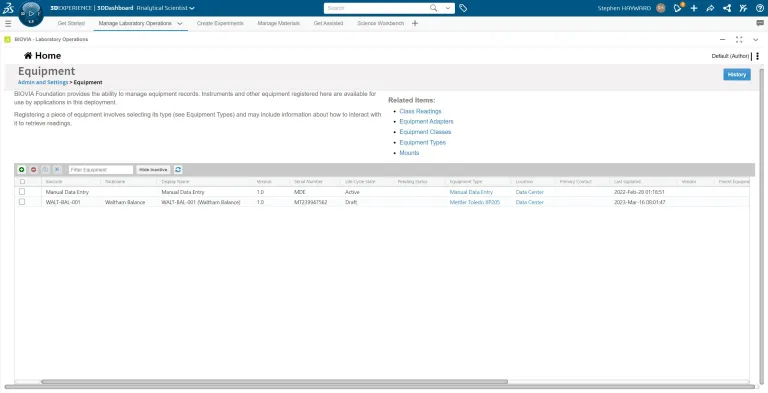Sort by the Last Updated column header

(x=627, y=182)
